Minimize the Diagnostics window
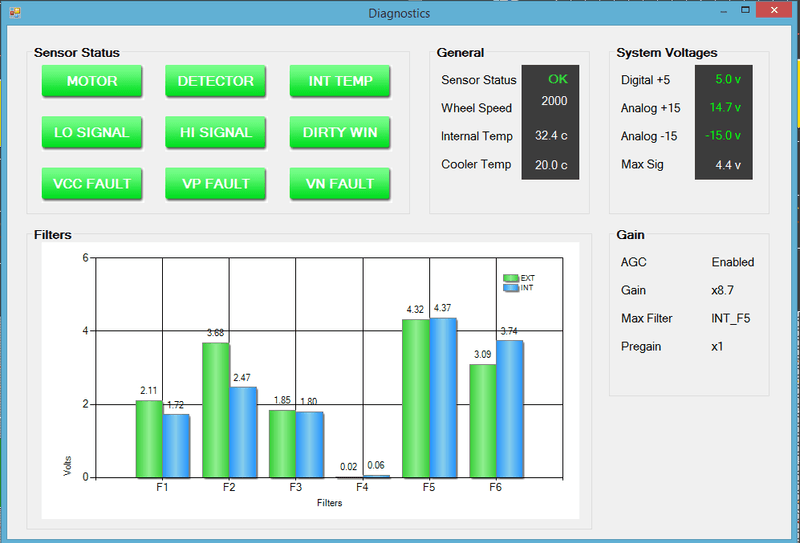Viewport: 800px width, 543px height. (x=723, y=11)
